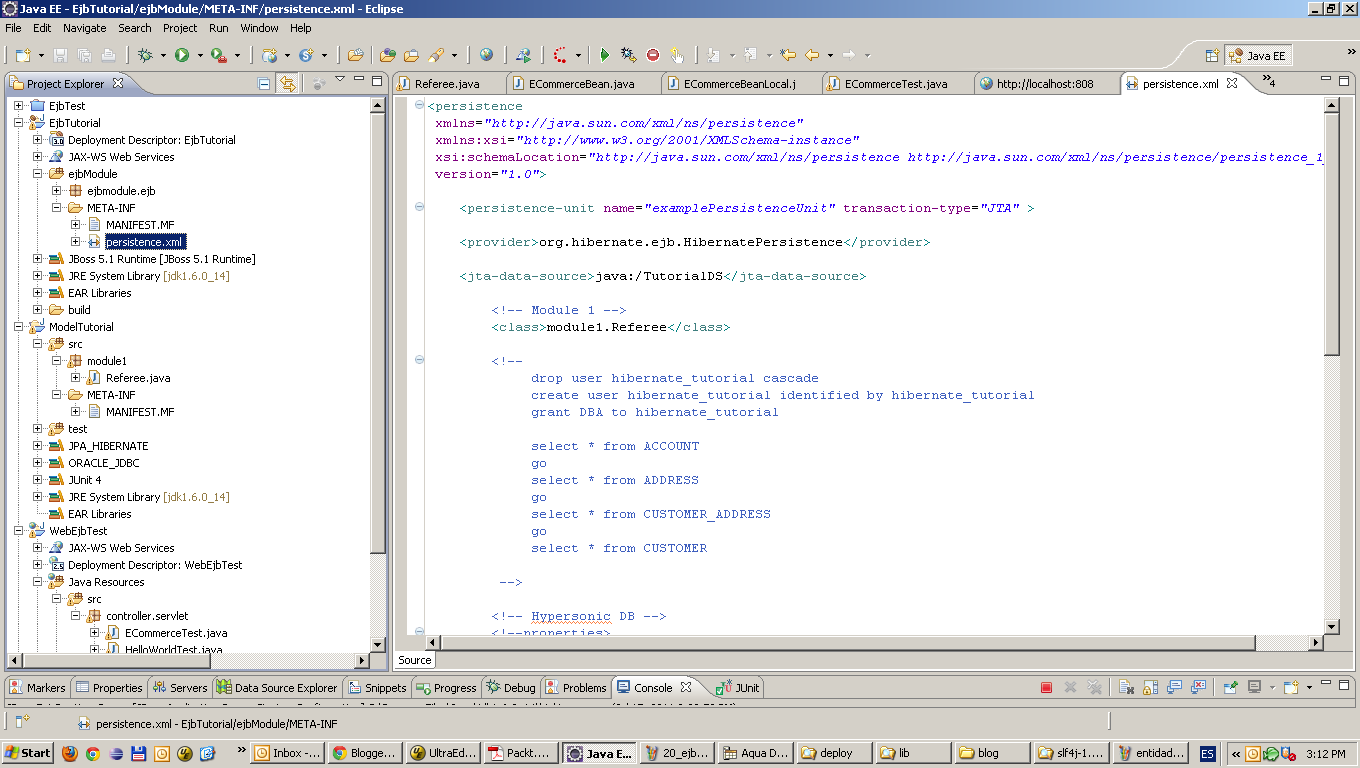Click the Windows Start button

[x=25, y=753]
